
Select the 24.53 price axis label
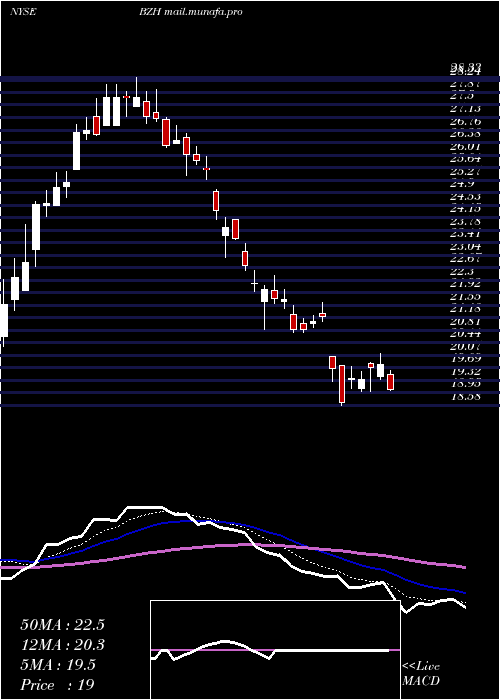(465, 196)
